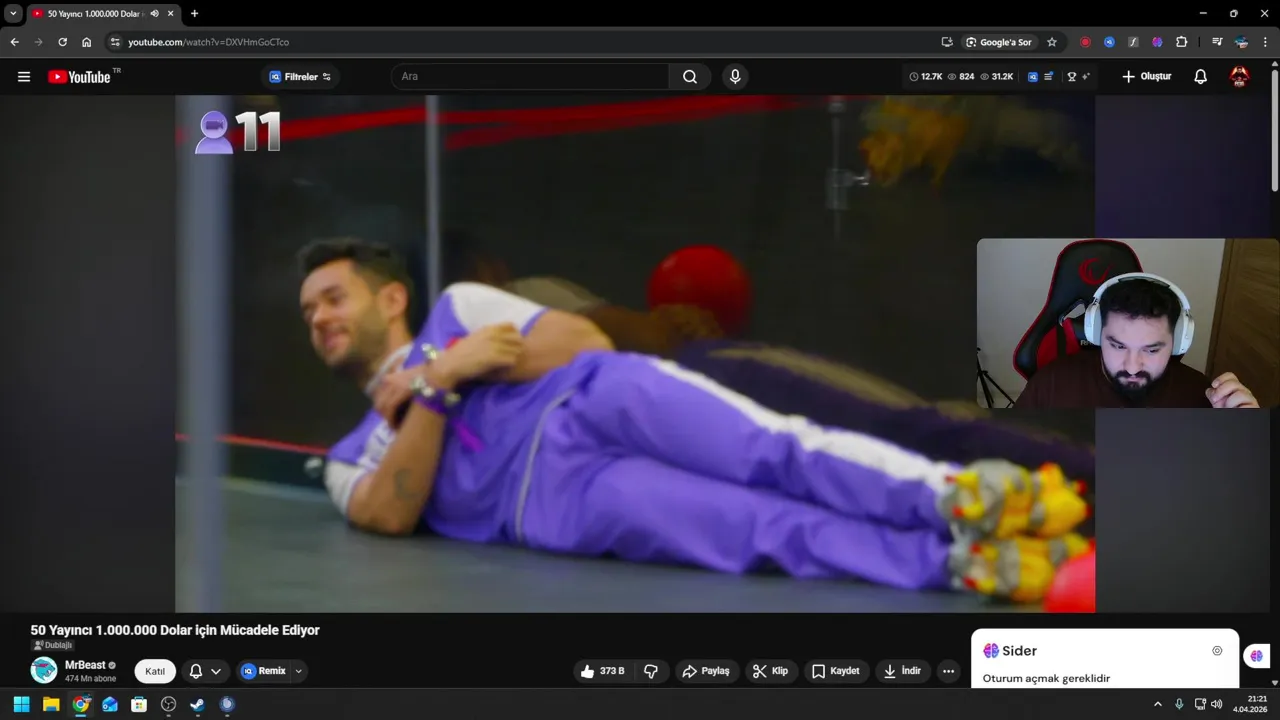Expand the Remix dropdown arrow

point(298,671)
